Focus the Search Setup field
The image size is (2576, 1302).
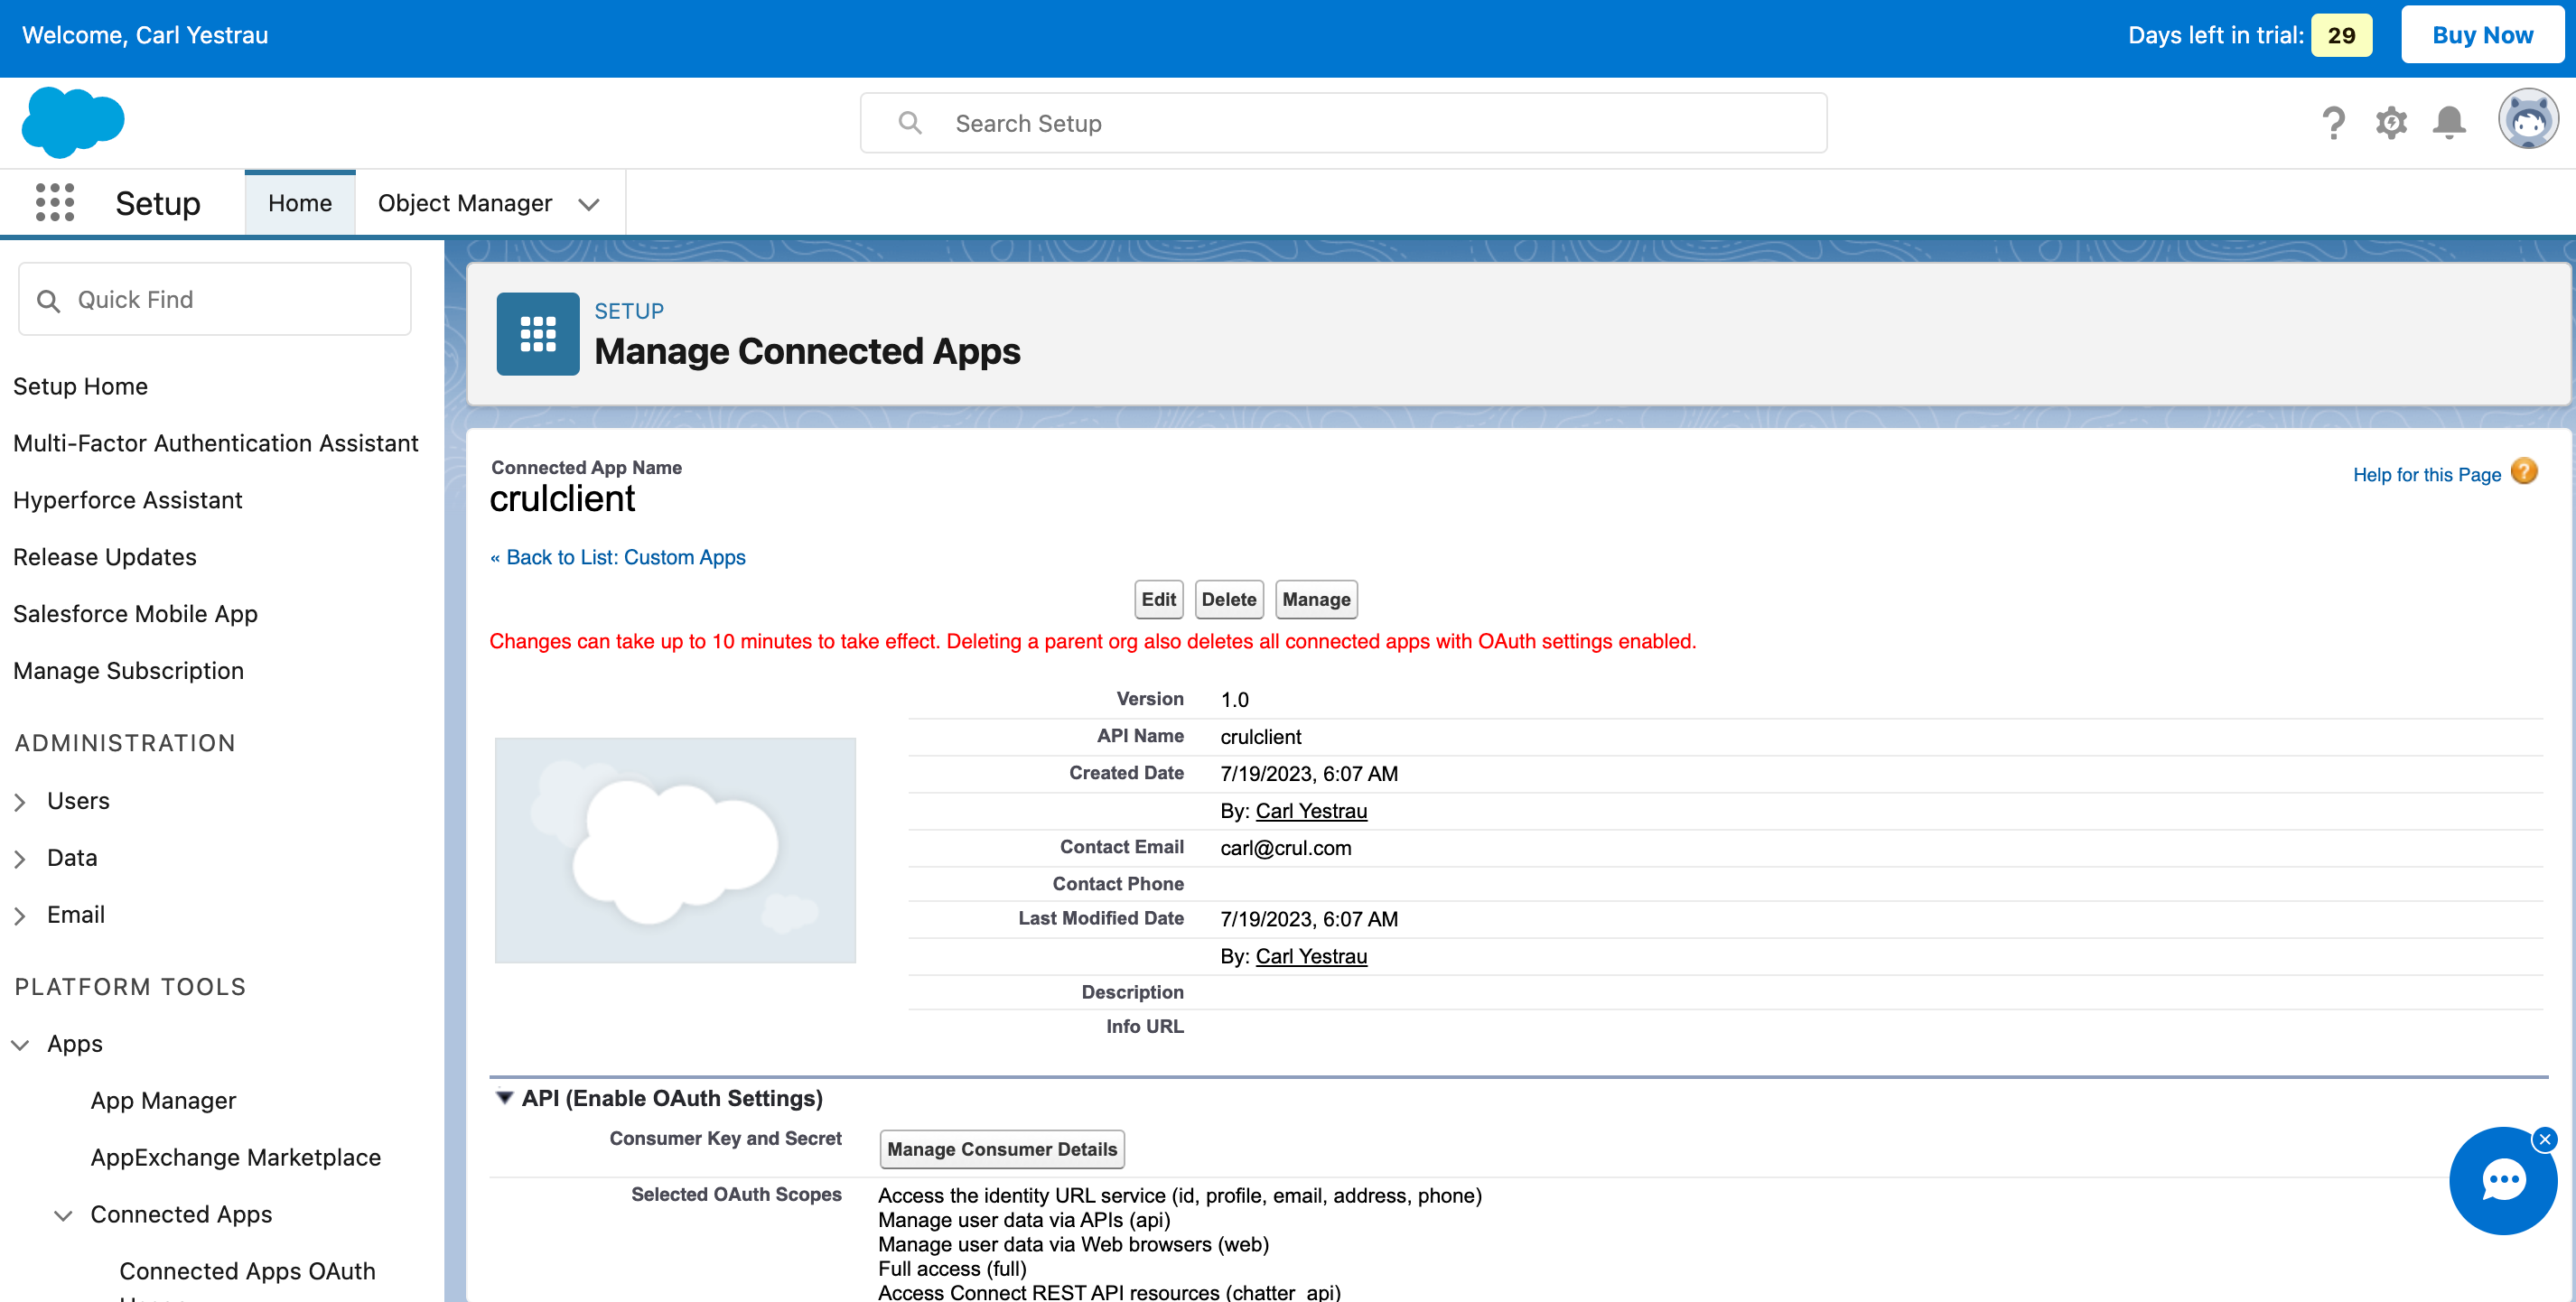pos(1343,123)
